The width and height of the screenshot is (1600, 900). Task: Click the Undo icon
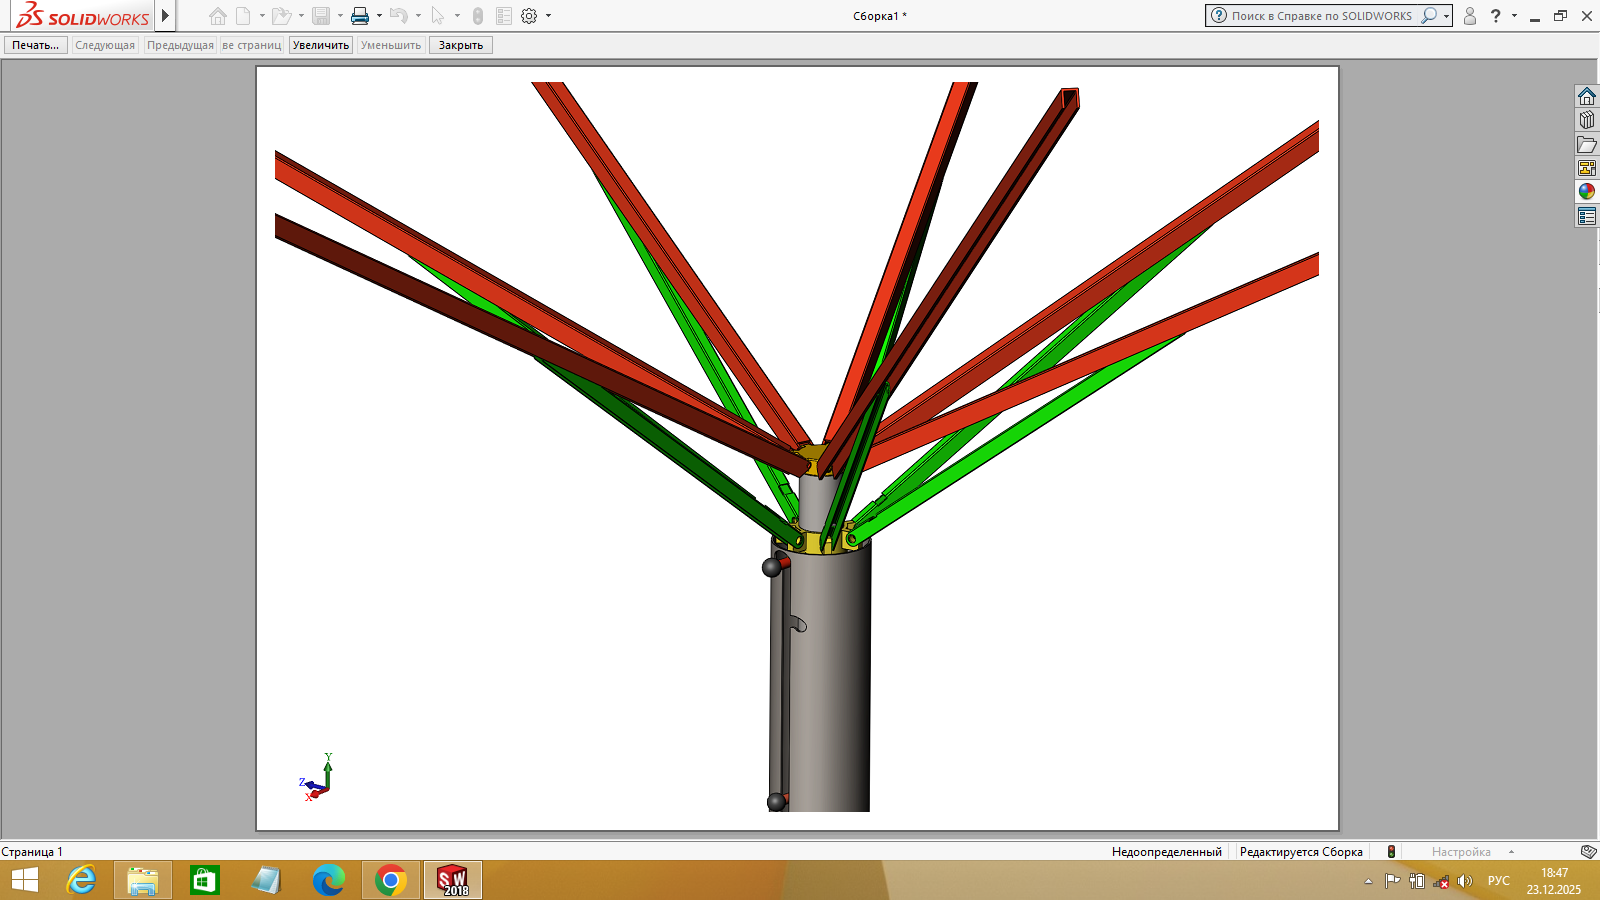(399, 16)
